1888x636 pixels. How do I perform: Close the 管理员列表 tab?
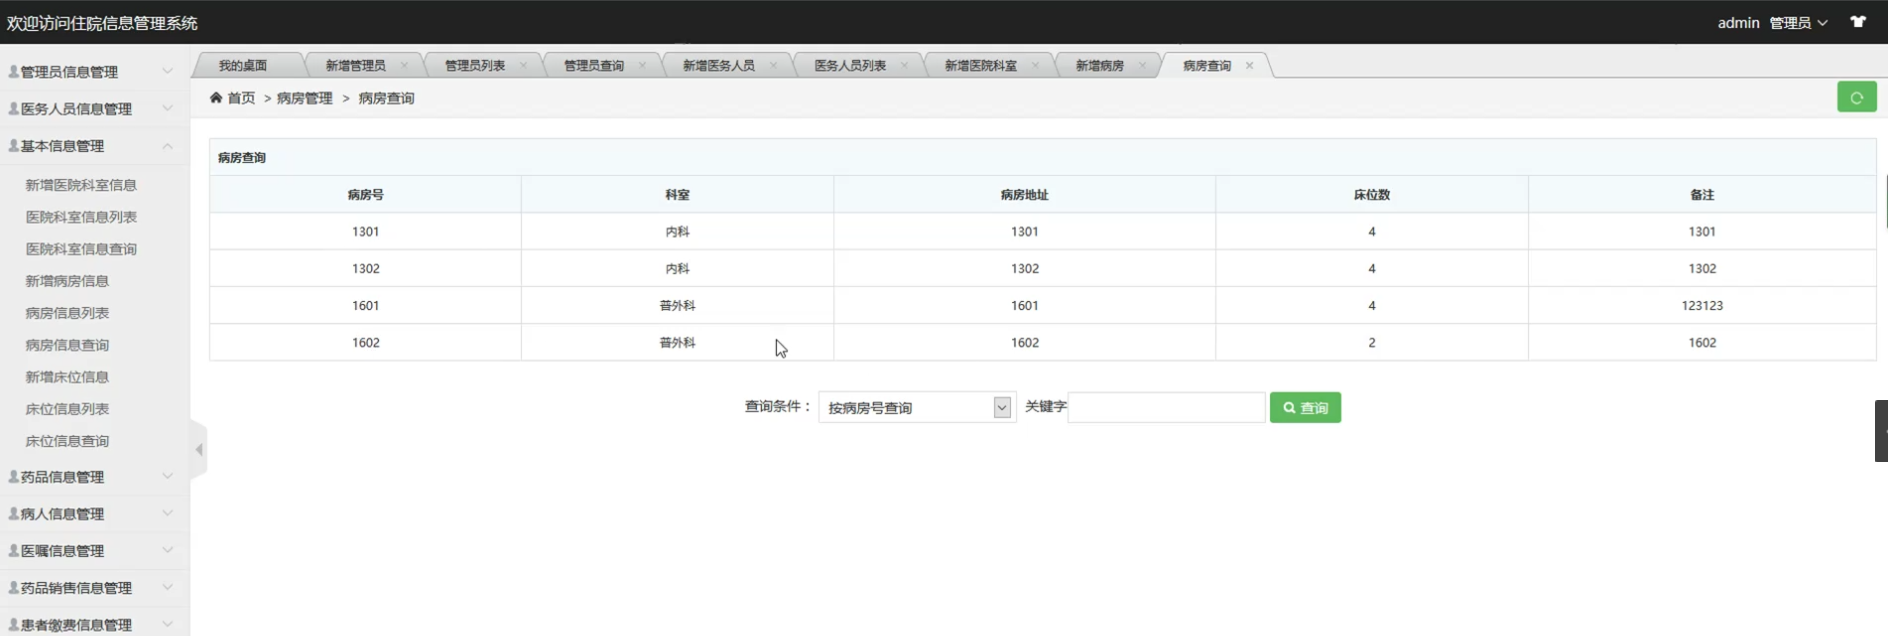(x=523, y=66)
